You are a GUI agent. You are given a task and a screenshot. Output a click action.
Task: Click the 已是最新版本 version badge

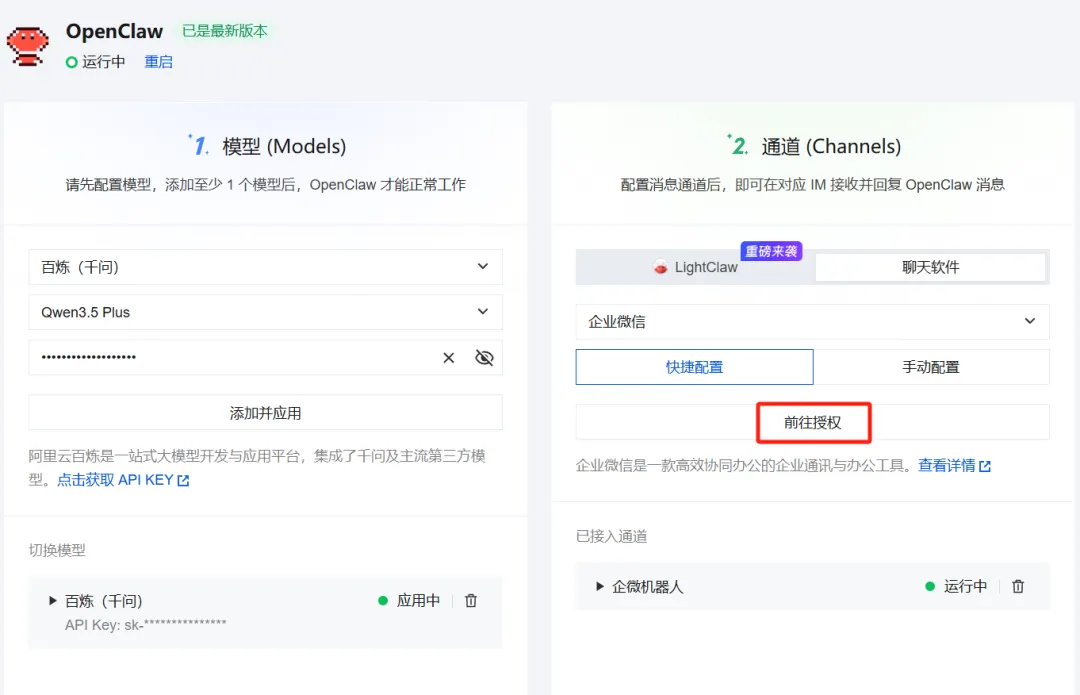click(225, 31)
